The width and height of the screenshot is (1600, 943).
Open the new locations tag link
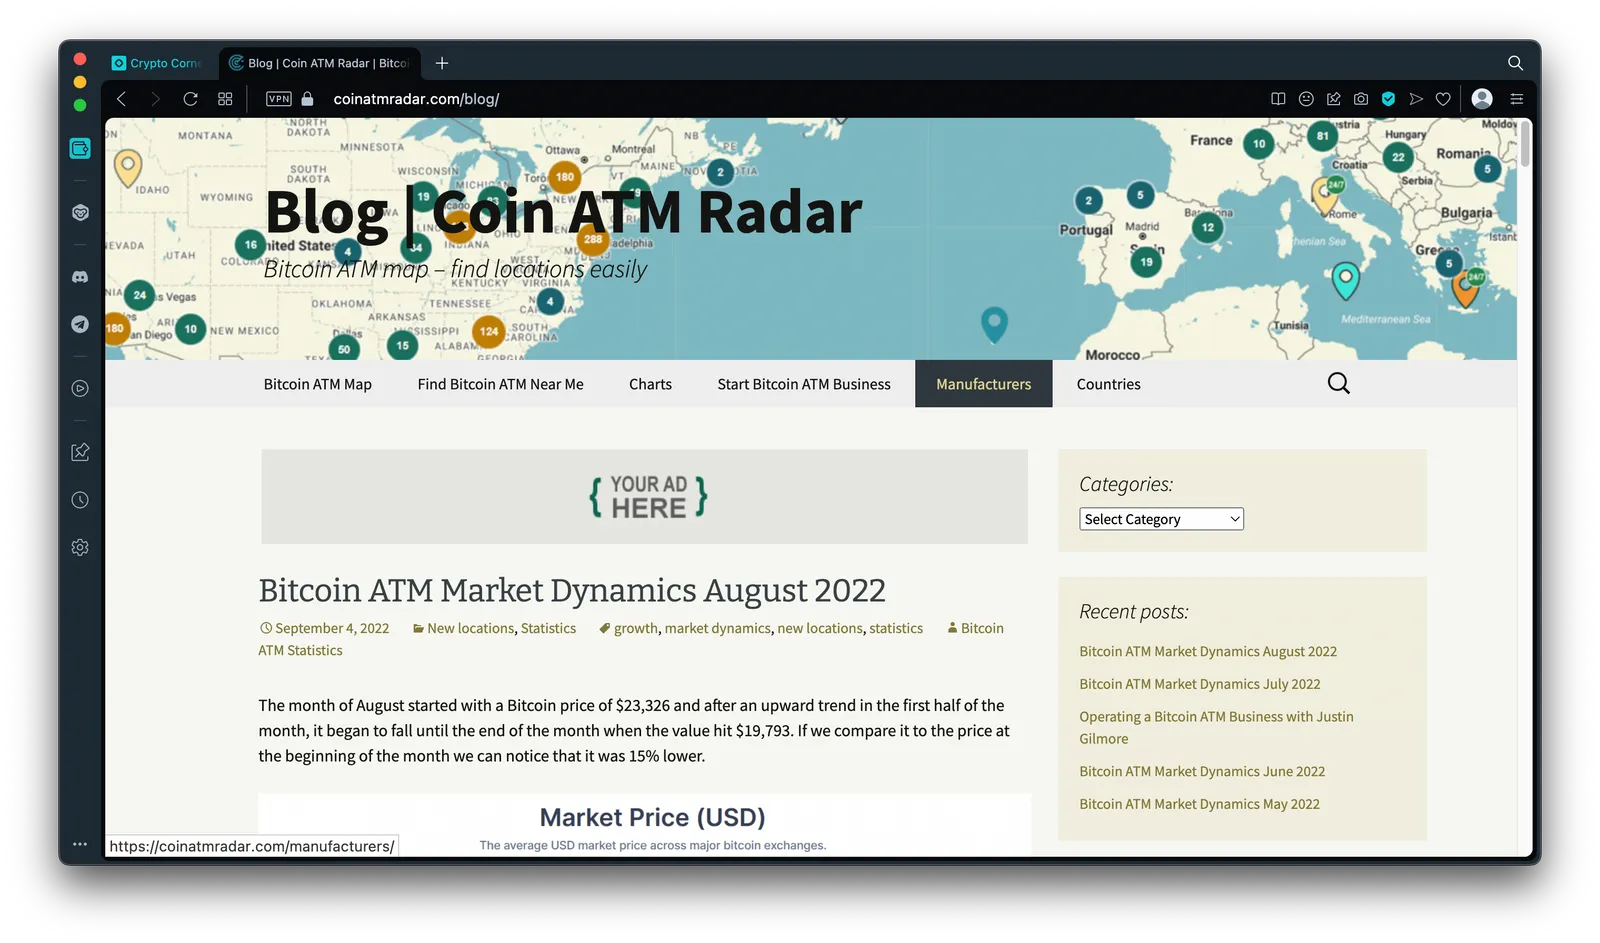click(820, 628)
